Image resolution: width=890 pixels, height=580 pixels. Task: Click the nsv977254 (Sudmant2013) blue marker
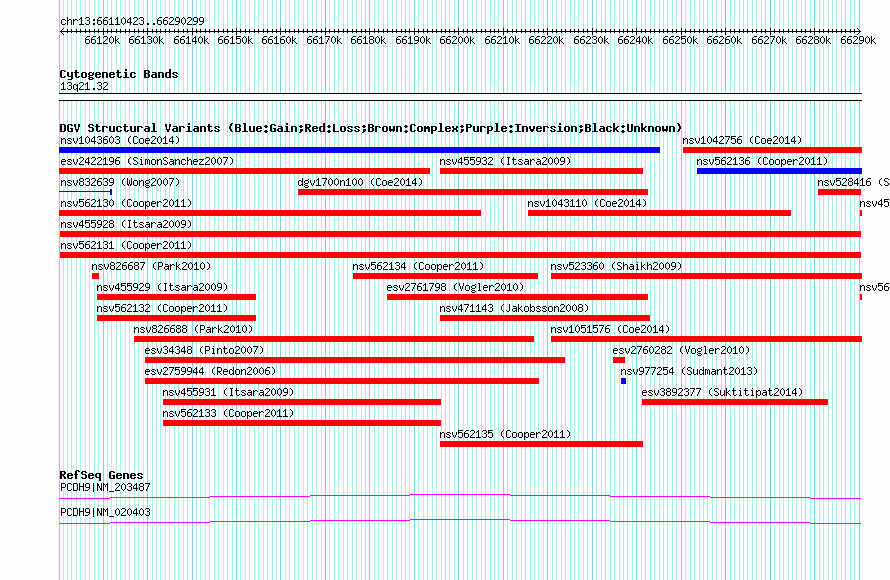tap(623, 381)
